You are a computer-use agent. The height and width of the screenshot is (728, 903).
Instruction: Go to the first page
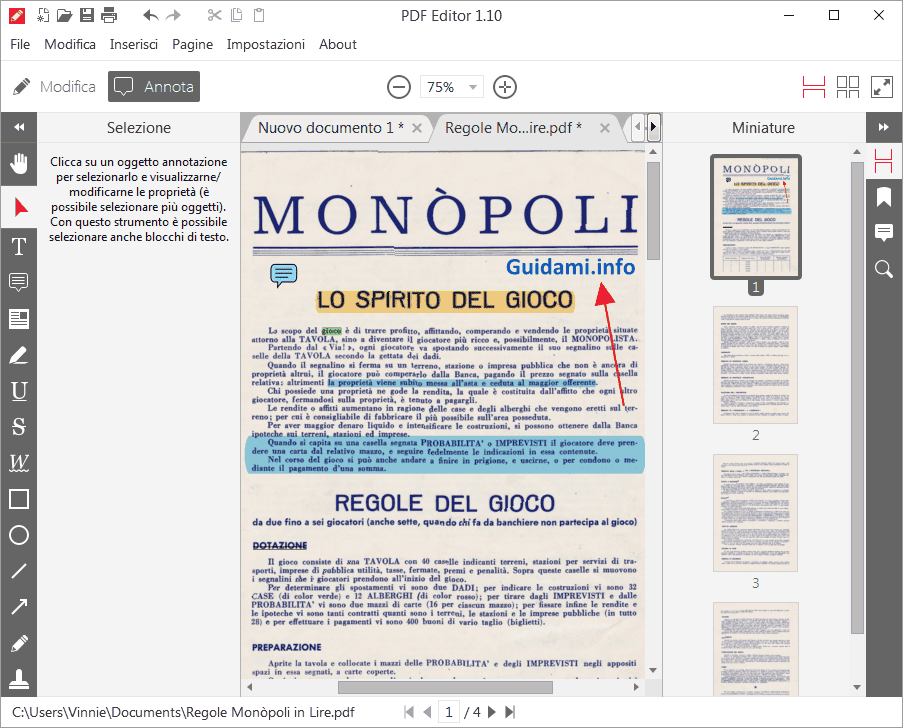409,712
